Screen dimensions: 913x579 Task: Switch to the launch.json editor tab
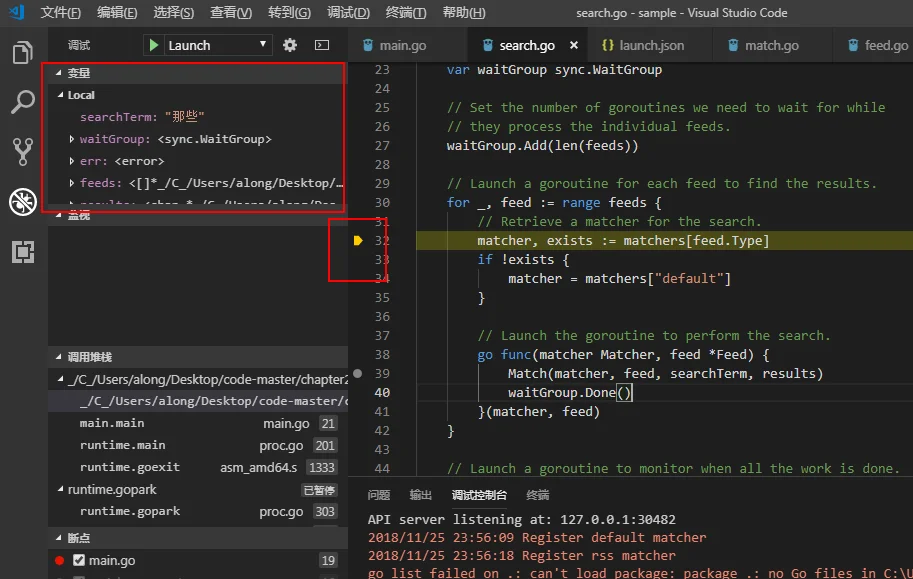point(651,45)
